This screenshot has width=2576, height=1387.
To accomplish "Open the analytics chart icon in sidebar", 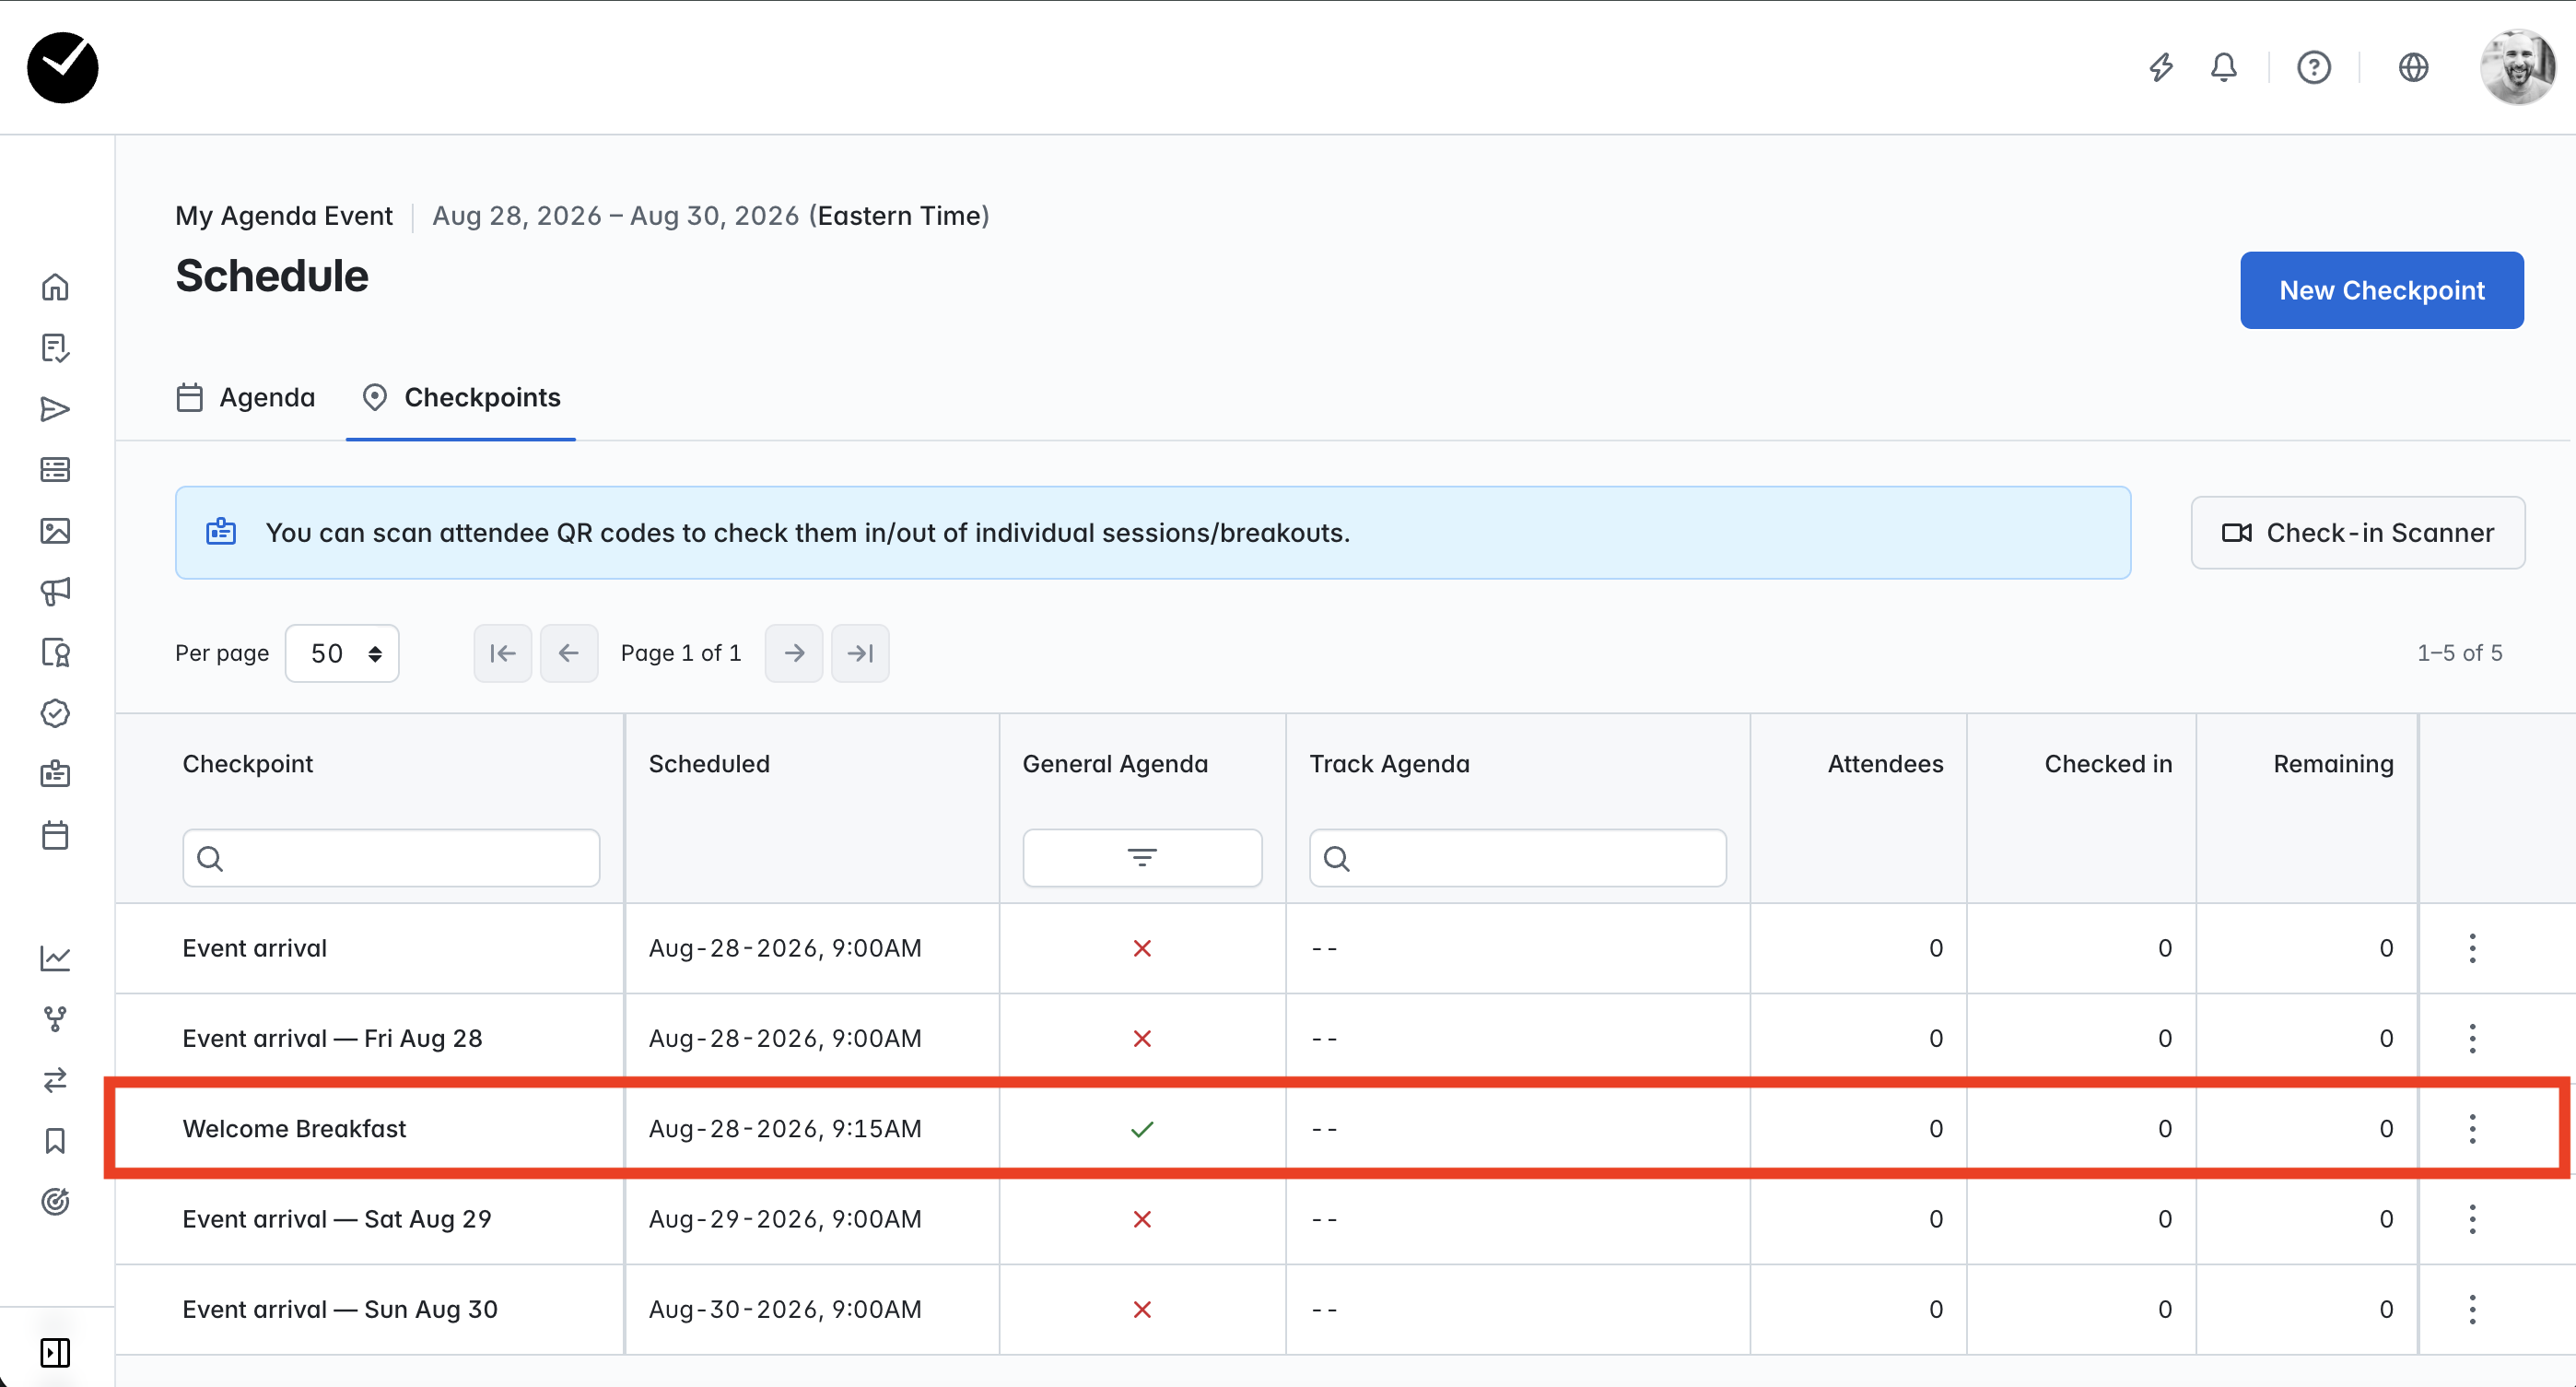I will point(55,958).
